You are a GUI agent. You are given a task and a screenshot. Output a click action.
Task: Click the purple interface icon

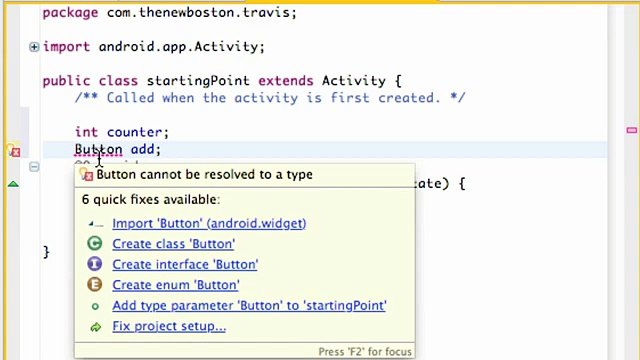(95, 264)
